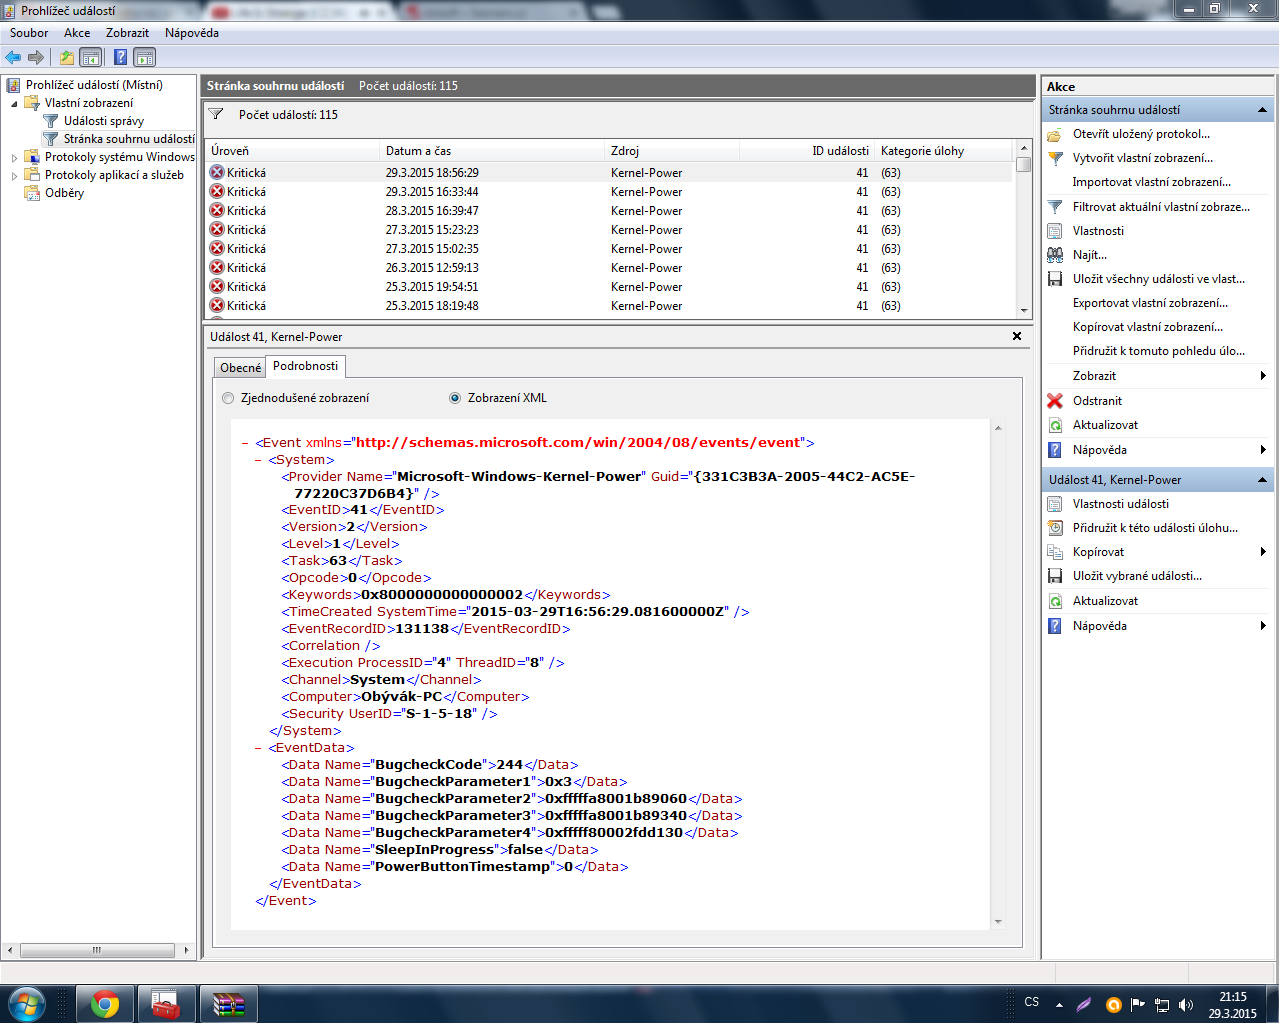This screenshot has height=1023, width=1279.
Task: Sort events by Datum a čas column
Action: [x=418, y=151]
